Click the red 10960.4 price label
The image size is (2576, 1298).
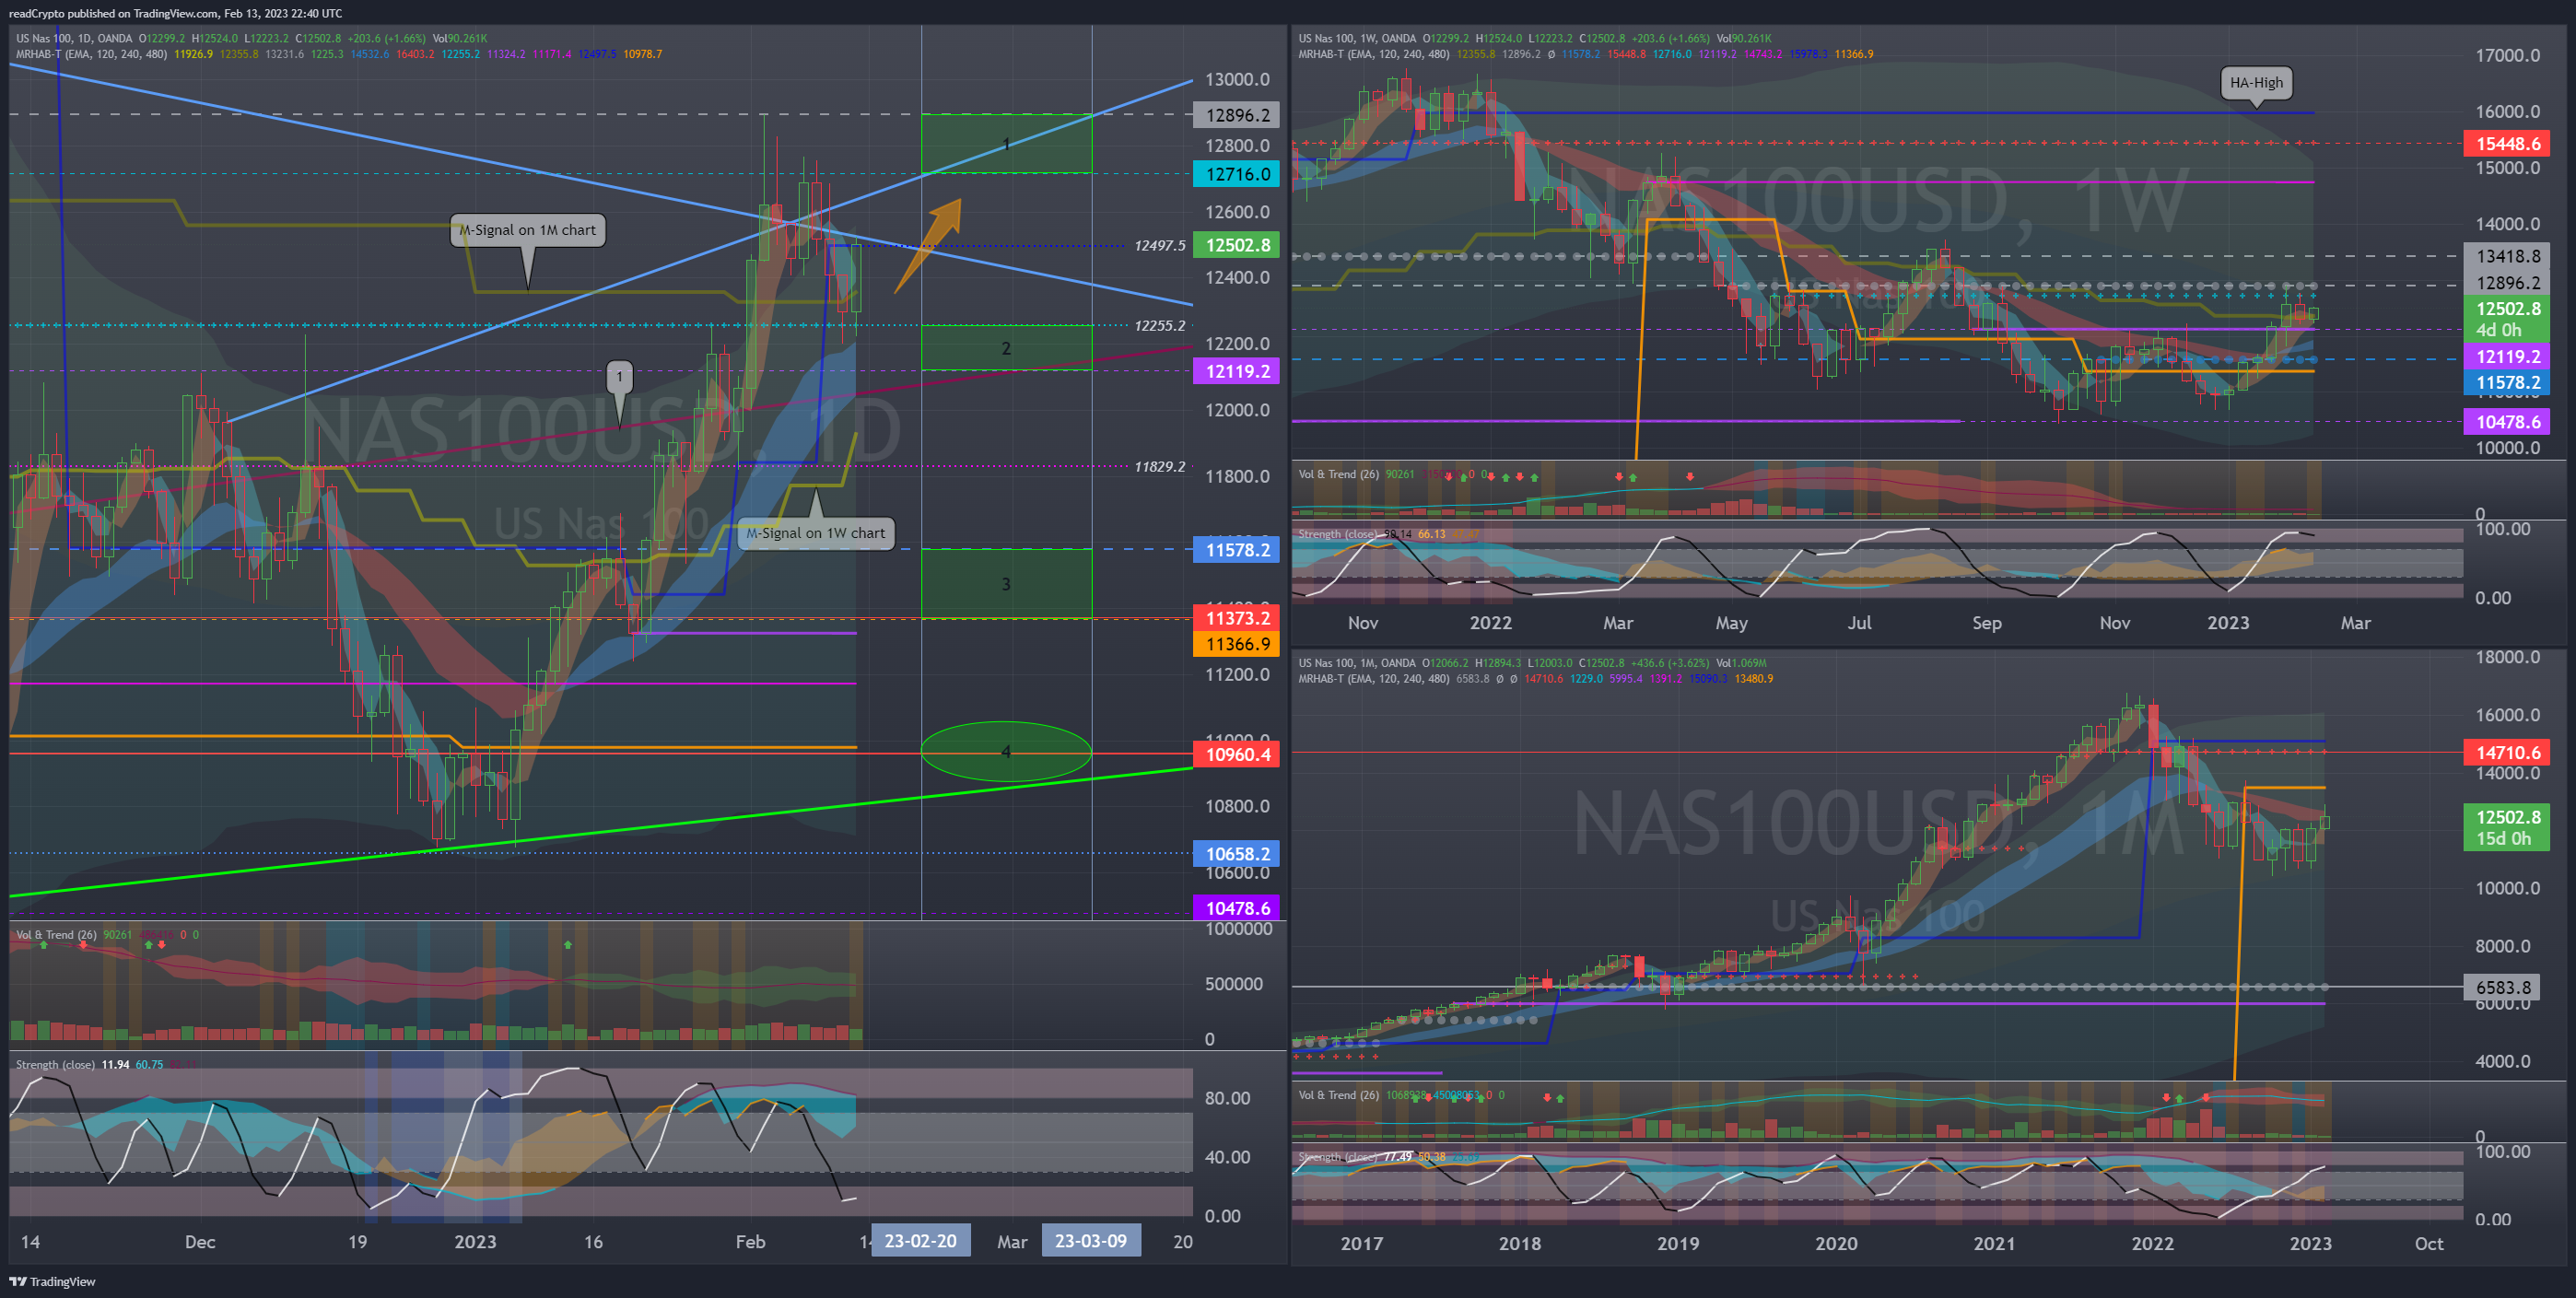[1237, 754]
